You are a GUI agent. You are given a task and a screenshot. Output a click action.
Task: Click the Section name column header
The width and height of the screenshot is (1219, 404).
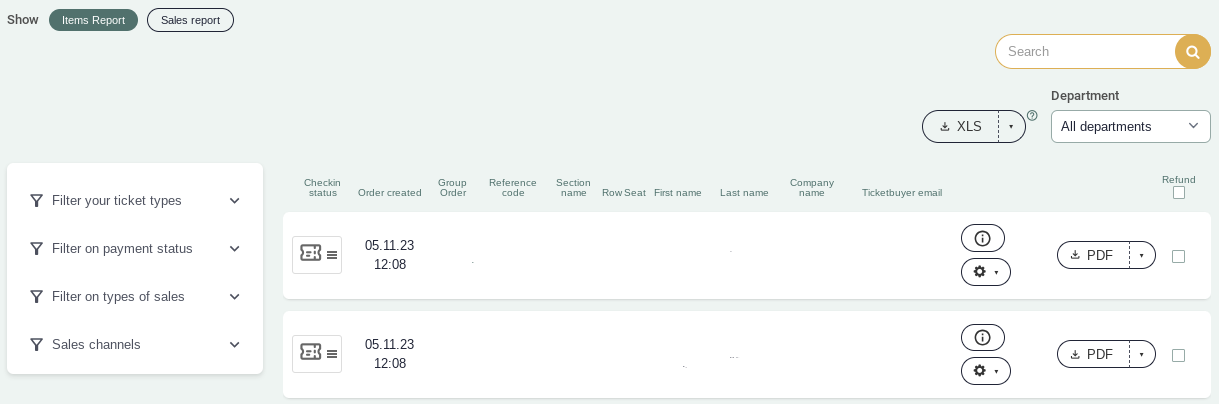tap(573, 187)
